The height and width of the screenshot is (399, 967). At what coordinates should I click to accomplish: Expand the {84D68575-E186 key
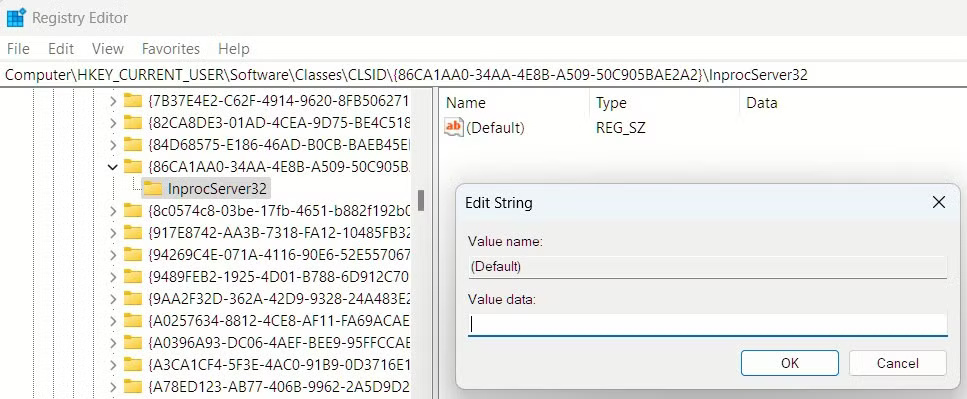(x=113, y=145)
